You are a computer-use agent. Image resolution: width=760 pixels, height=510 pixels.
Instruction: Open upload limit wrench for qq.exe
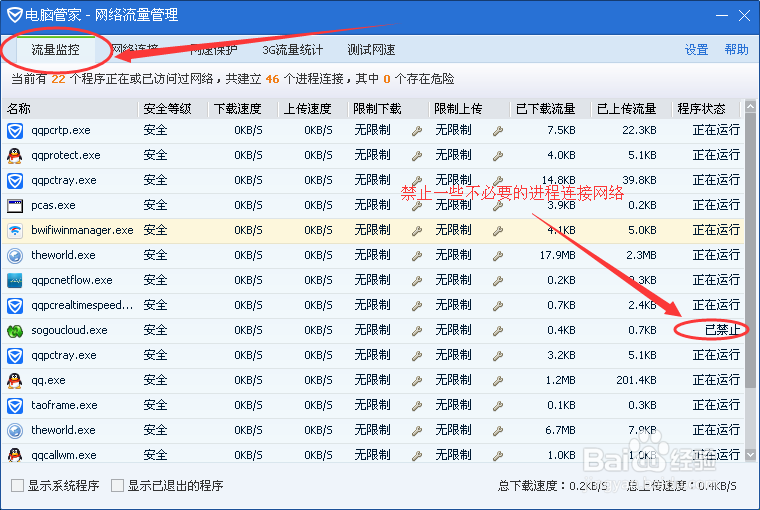click(x=498, y=381)
